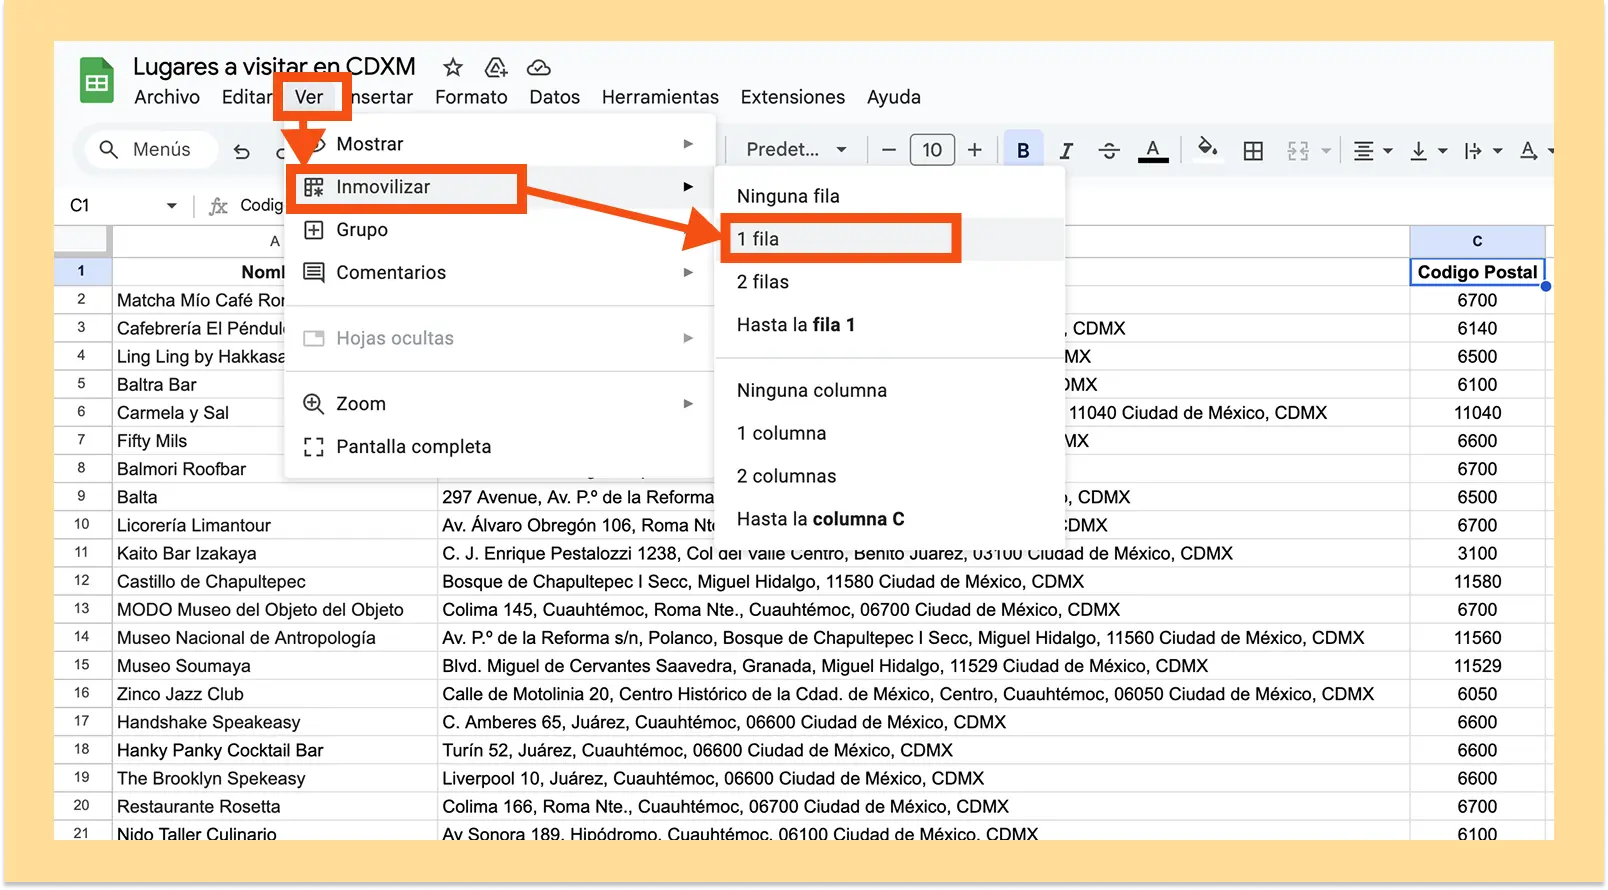Open the Editar menu
1608x890 pixels.
(x=246, y=97)
